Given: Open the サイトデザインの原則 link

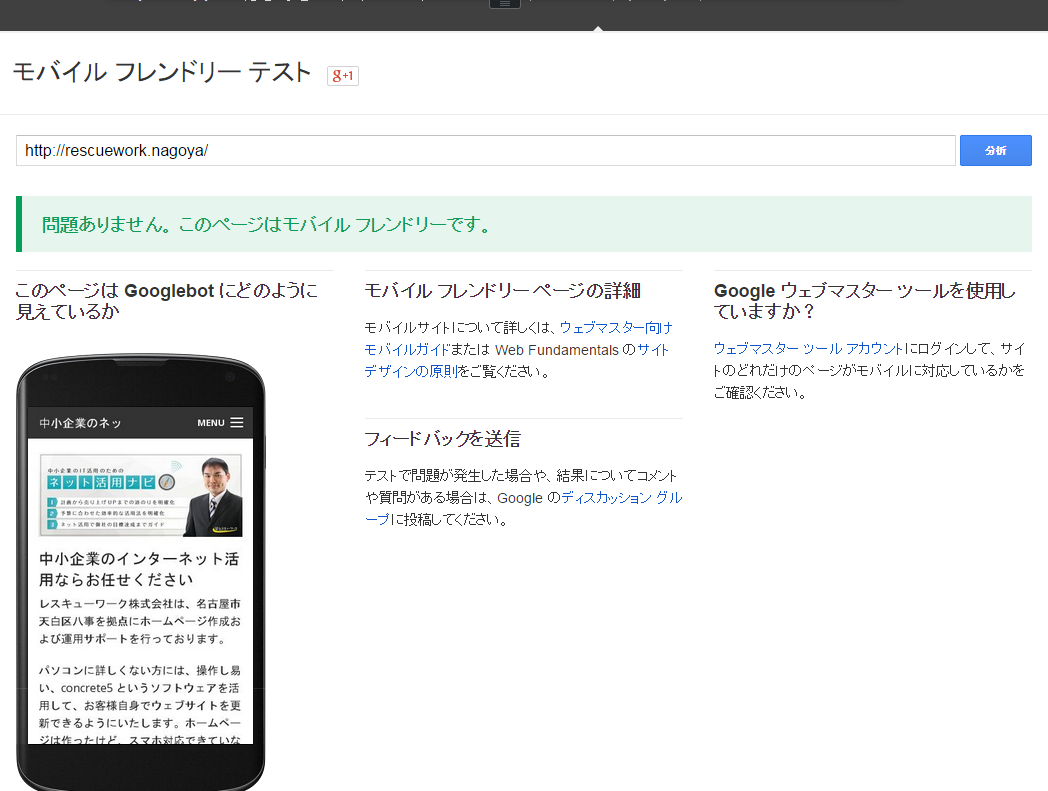Looking at the screenshot, I should (516, 360).
